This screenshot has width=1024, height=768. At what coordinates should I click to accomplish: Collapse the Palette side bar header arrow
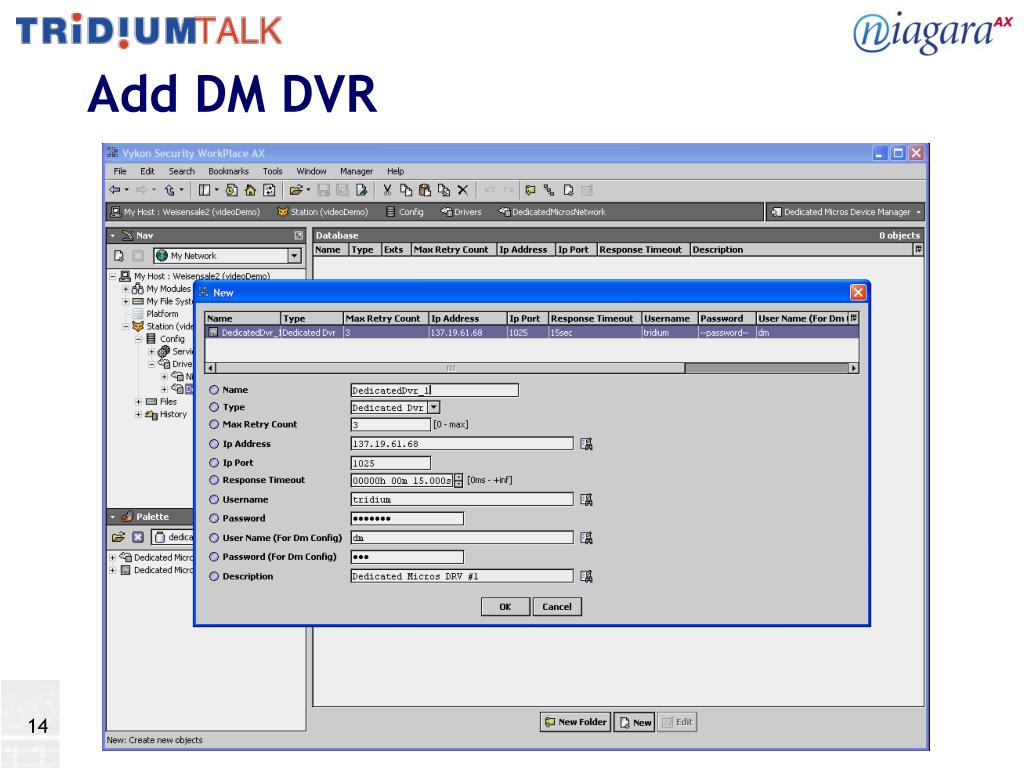pos(113,517)
